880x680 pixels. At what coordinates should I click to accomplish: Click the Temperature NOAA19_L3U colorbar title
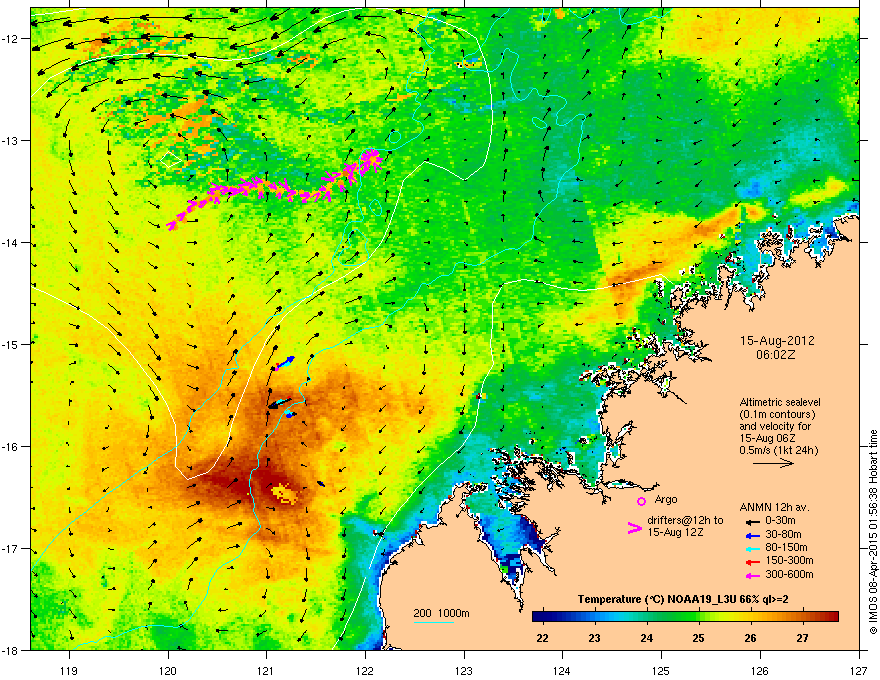pos(683,599)
